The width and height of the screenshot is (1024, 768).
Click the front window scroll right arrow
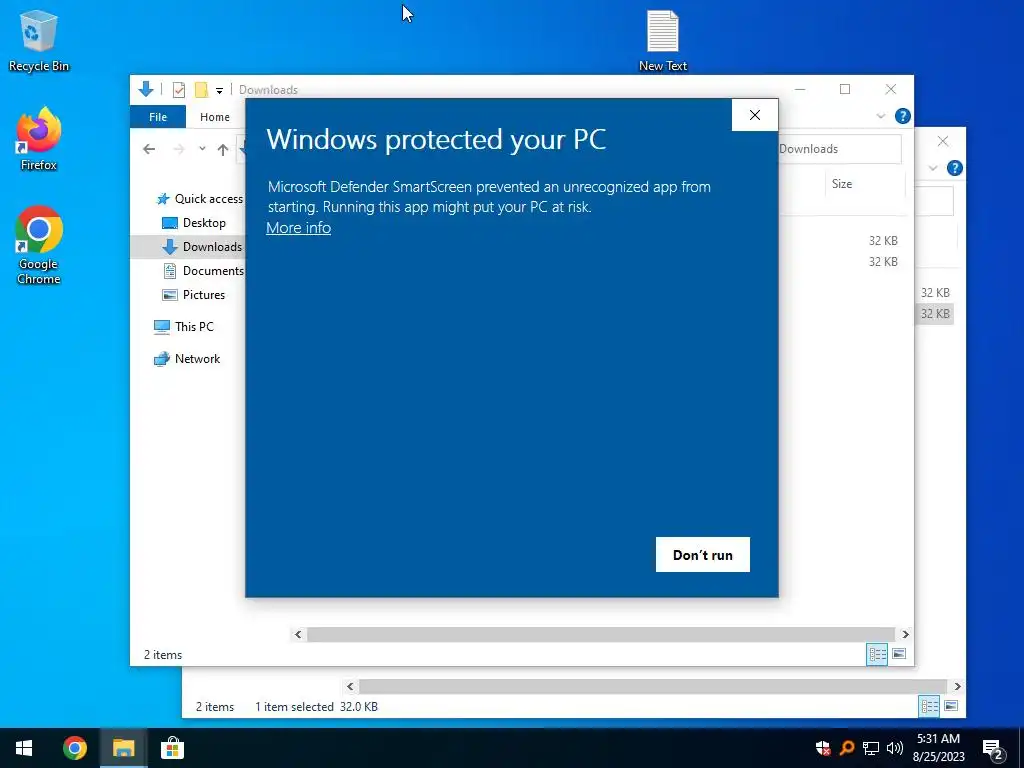click(905, 634)
